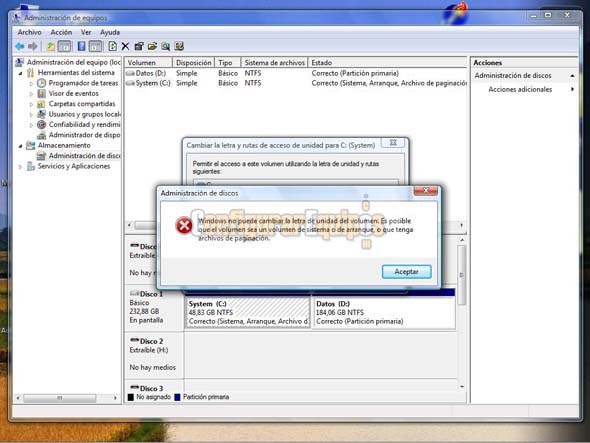Open the Archivo menu
This screenshot has height=443, width=590.
coord(29,32)
